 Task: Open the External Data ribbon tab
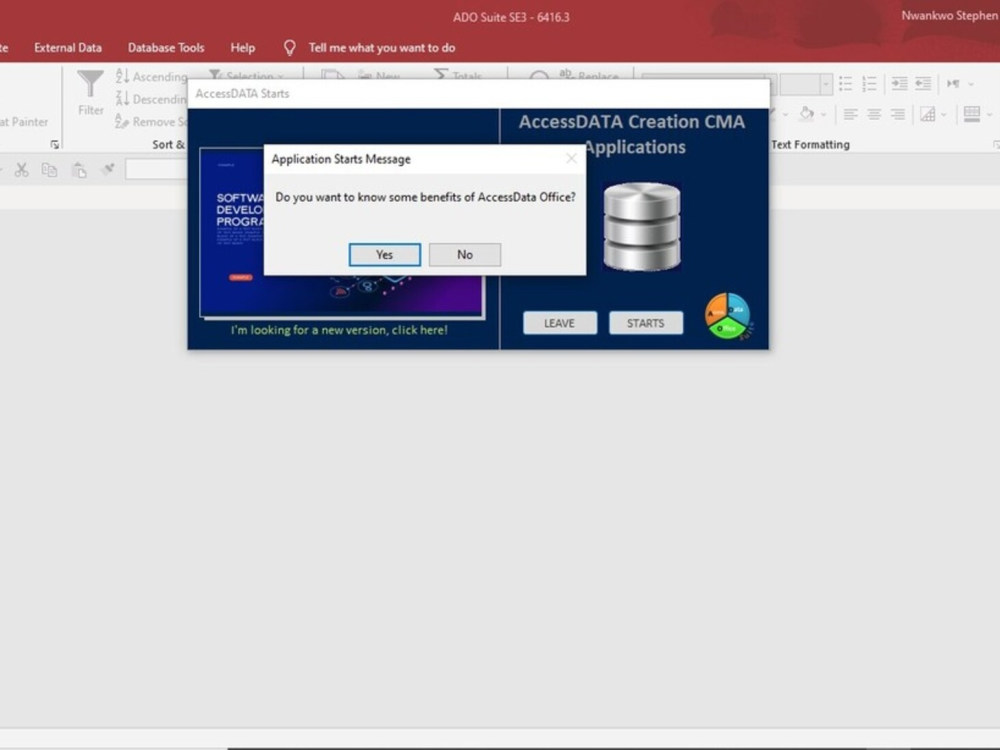68,48
